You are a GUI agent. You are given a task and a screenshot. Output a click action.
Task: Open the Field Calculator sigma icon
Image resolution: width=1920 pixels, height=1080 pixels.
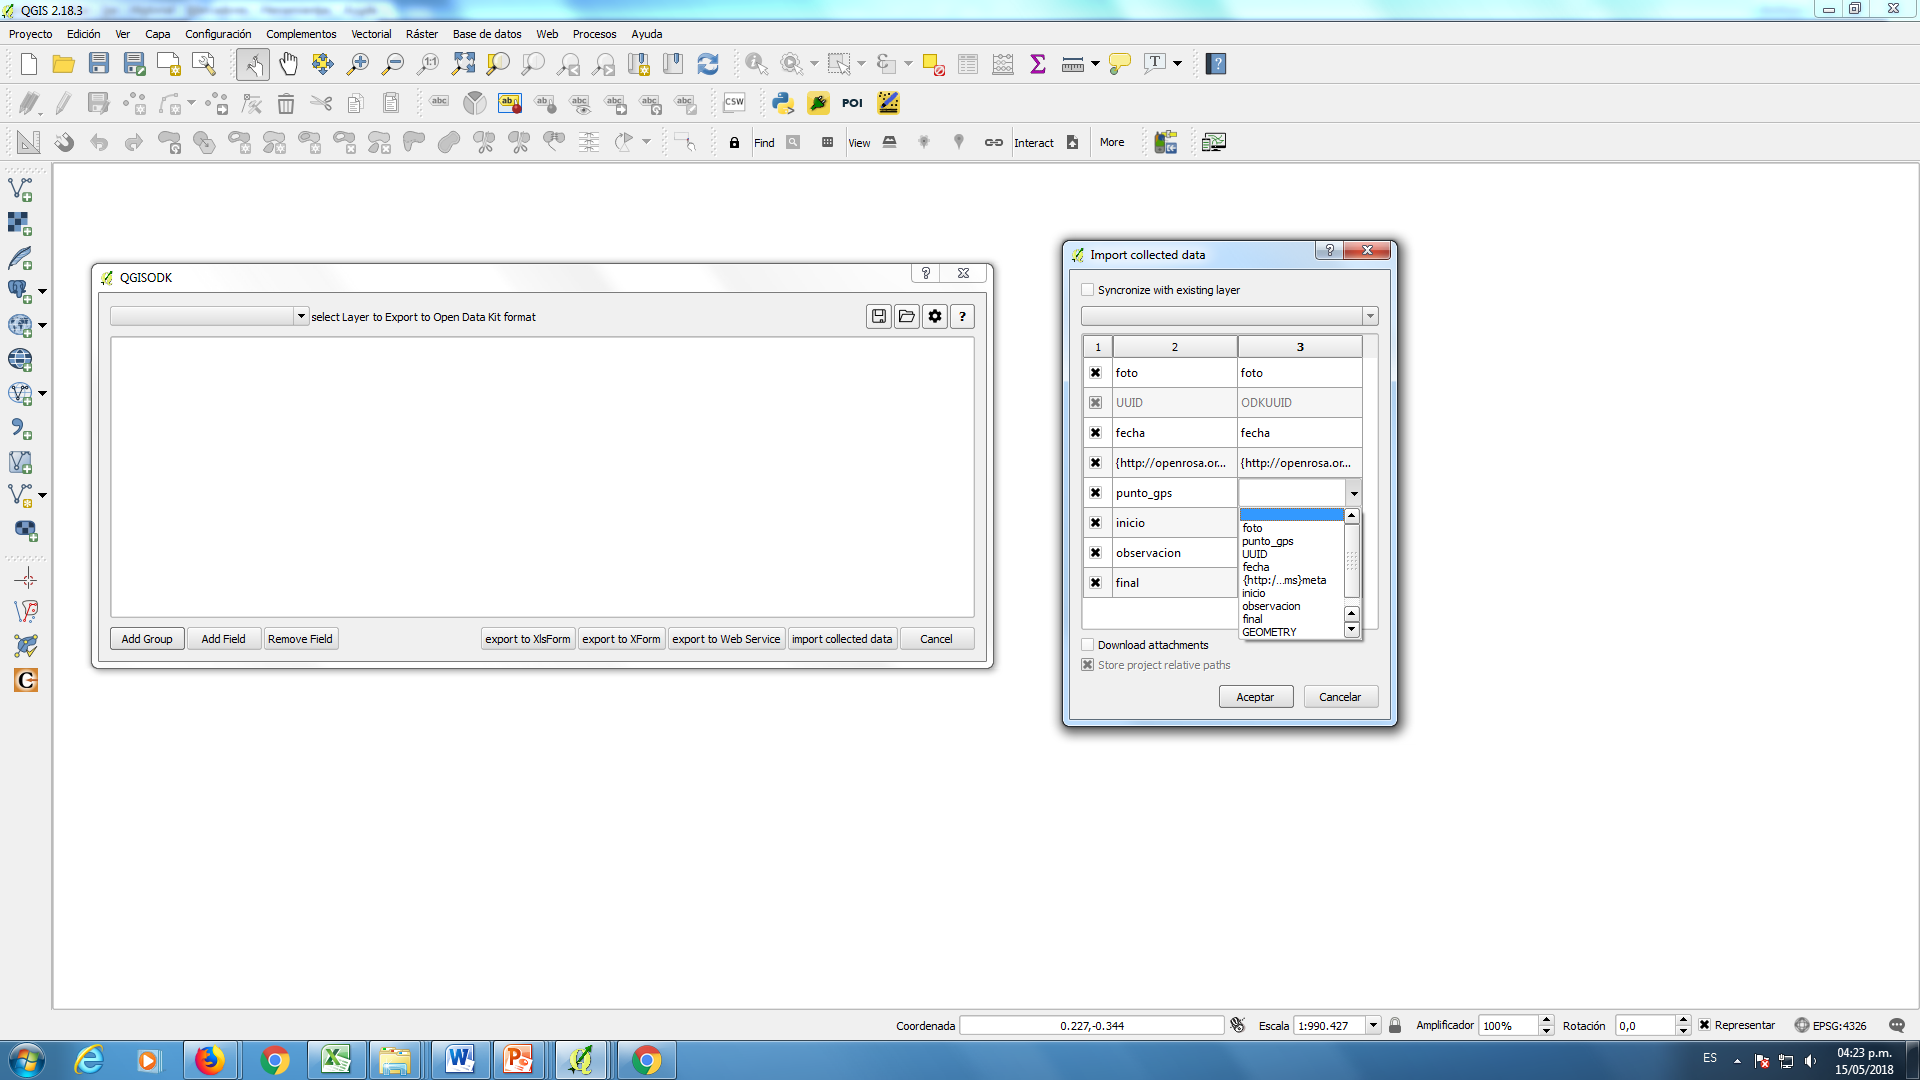pyautogui.click(x=1038, y=64)
